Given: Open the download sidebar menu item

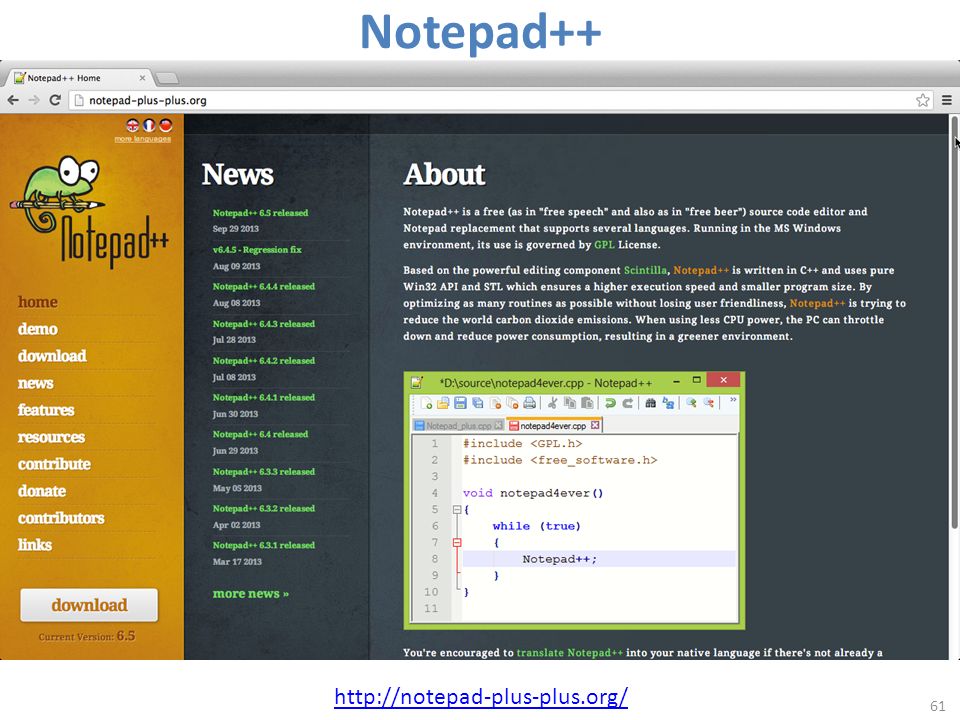Looking at the screenshot, I should coord(52,356).
